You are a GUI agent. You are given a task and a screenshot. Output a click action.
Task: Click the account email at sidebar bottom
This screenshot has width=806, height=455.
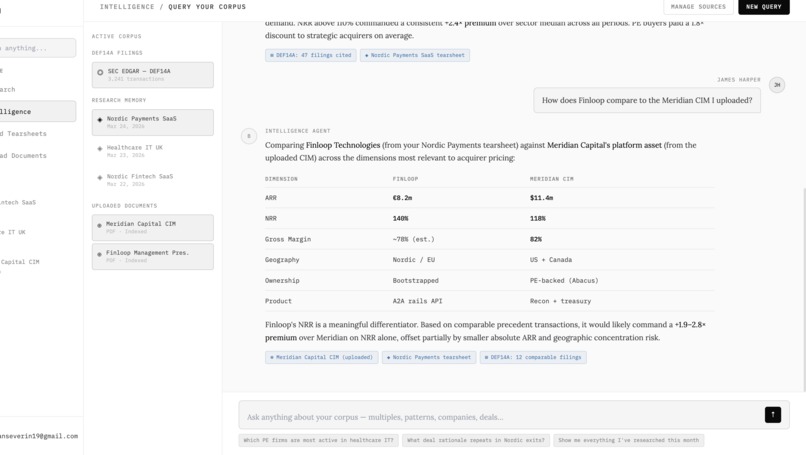pos(39,436)
